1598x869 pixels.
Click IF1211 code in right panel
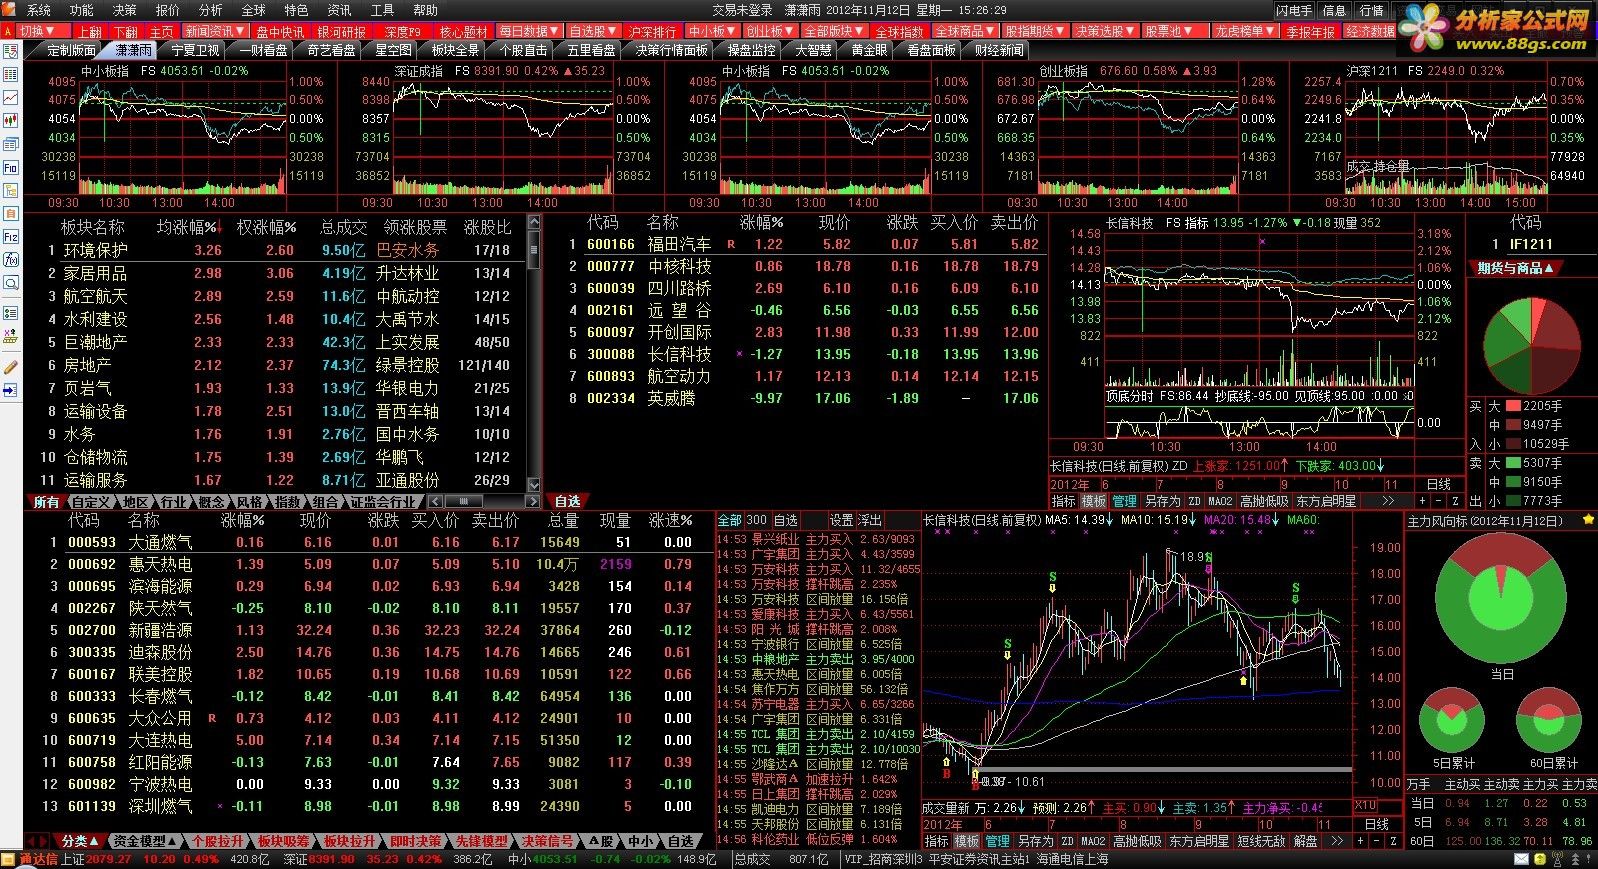coord(1531,244)
